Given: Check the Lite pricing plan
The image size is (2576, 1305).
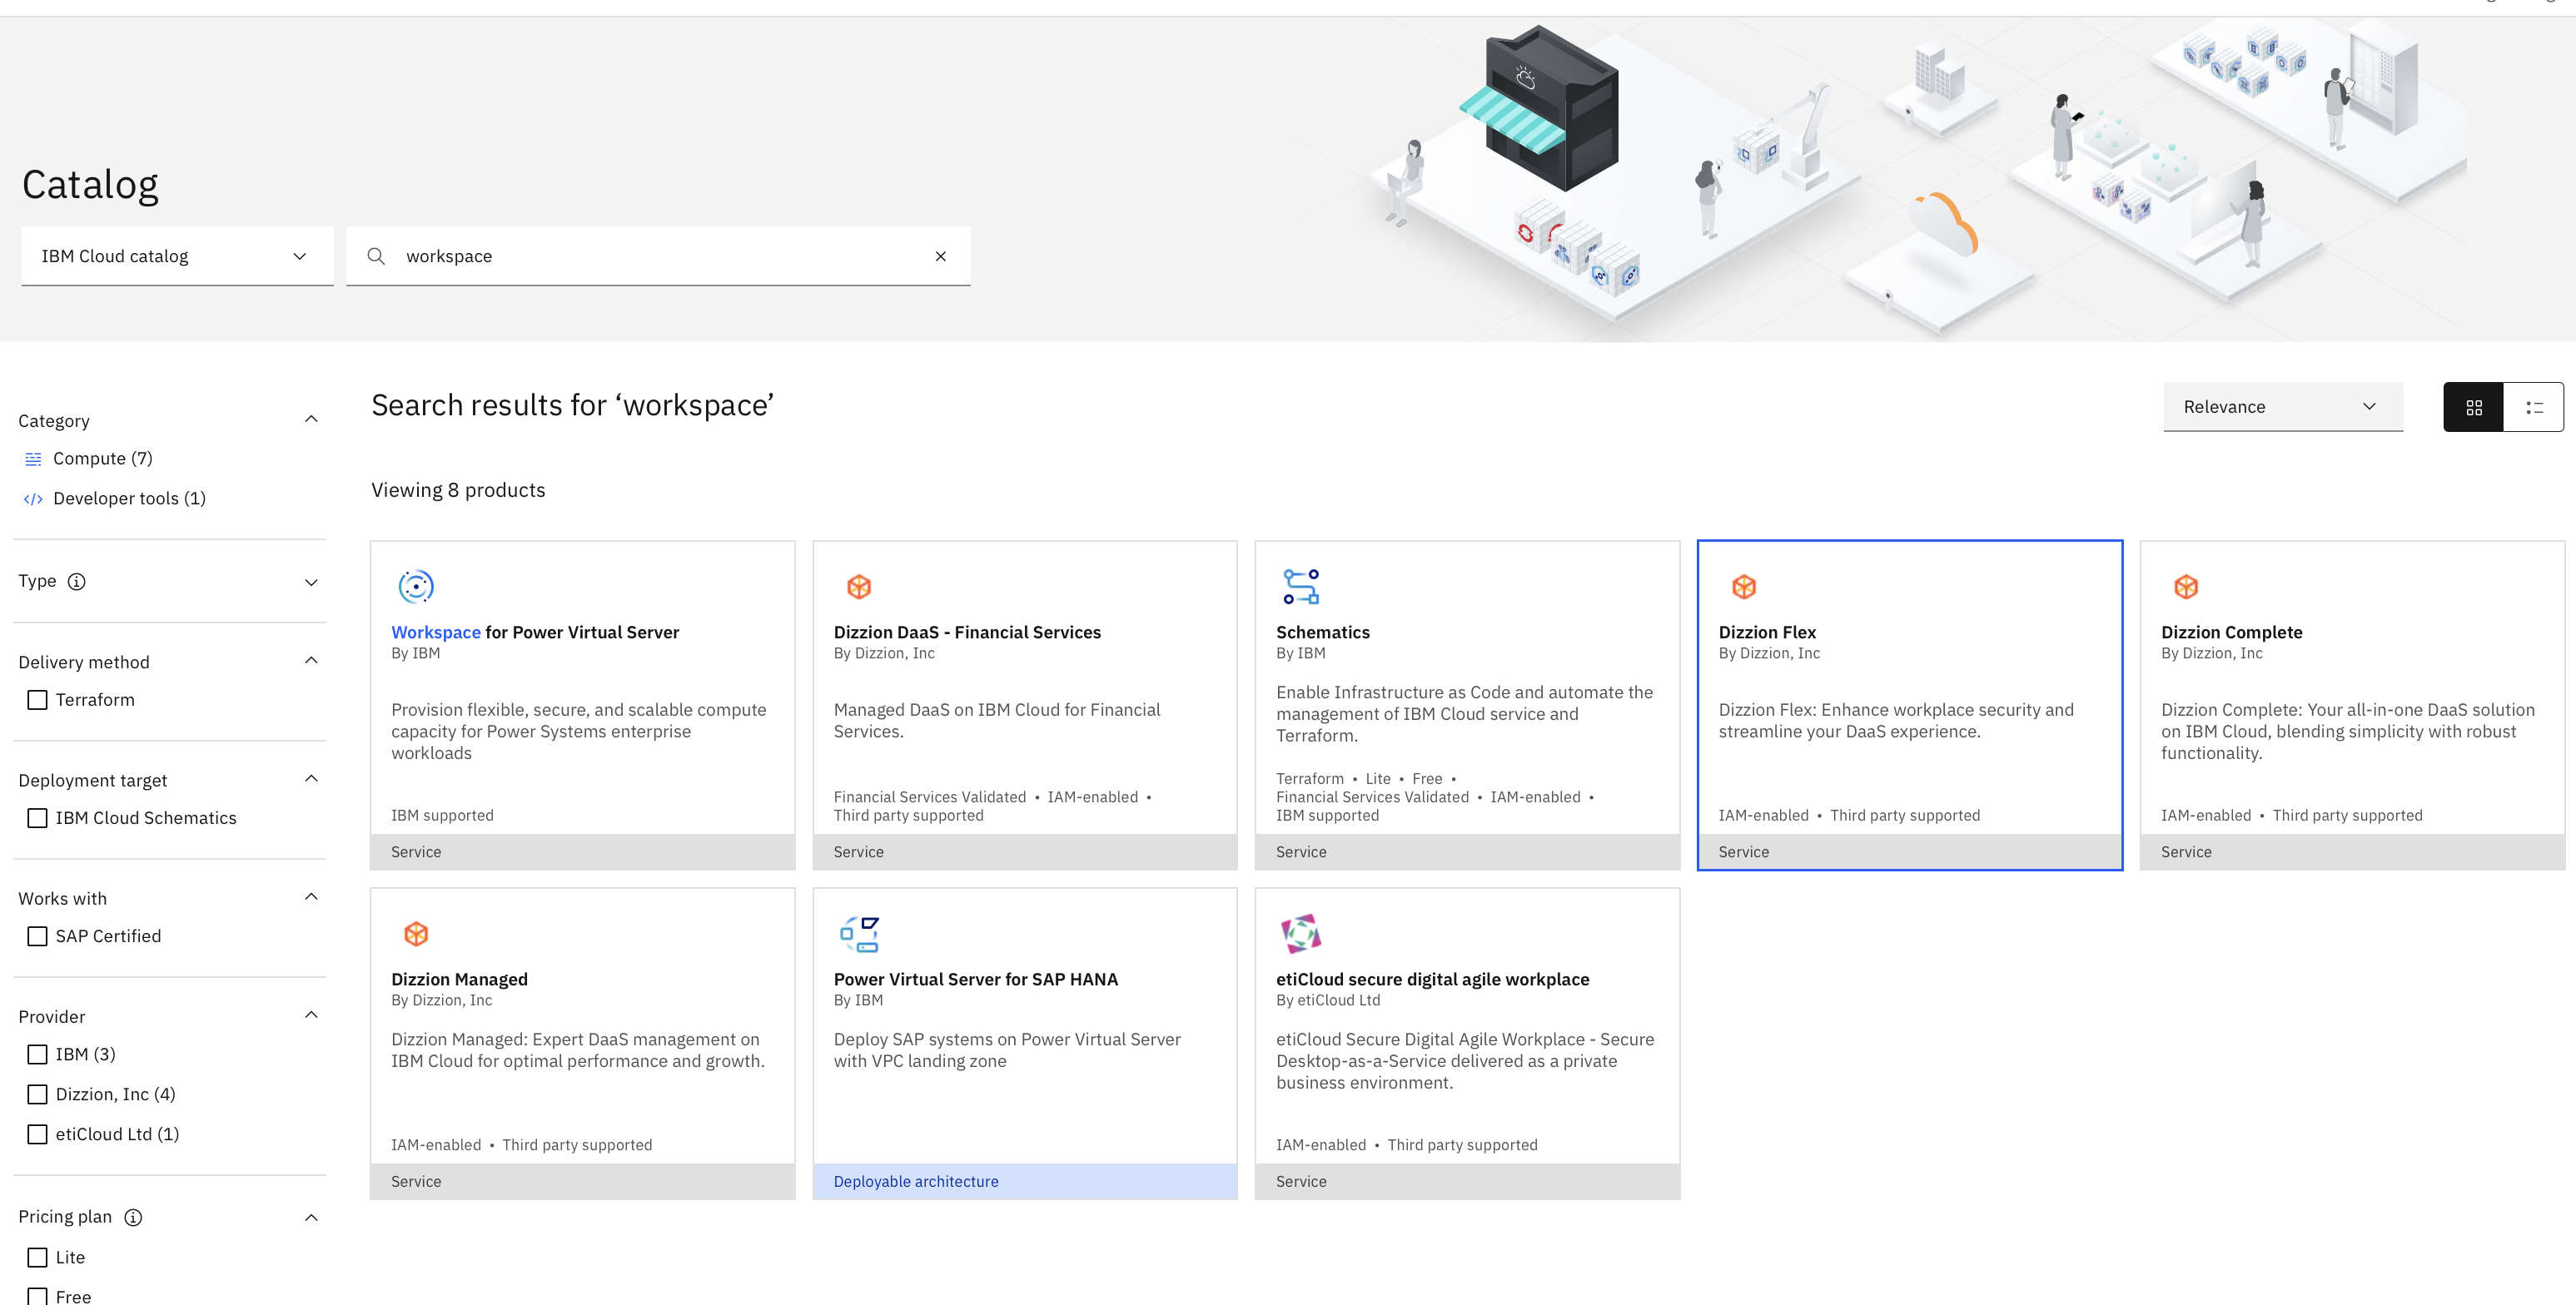Looking at the screenshot, I should 37,1257.
